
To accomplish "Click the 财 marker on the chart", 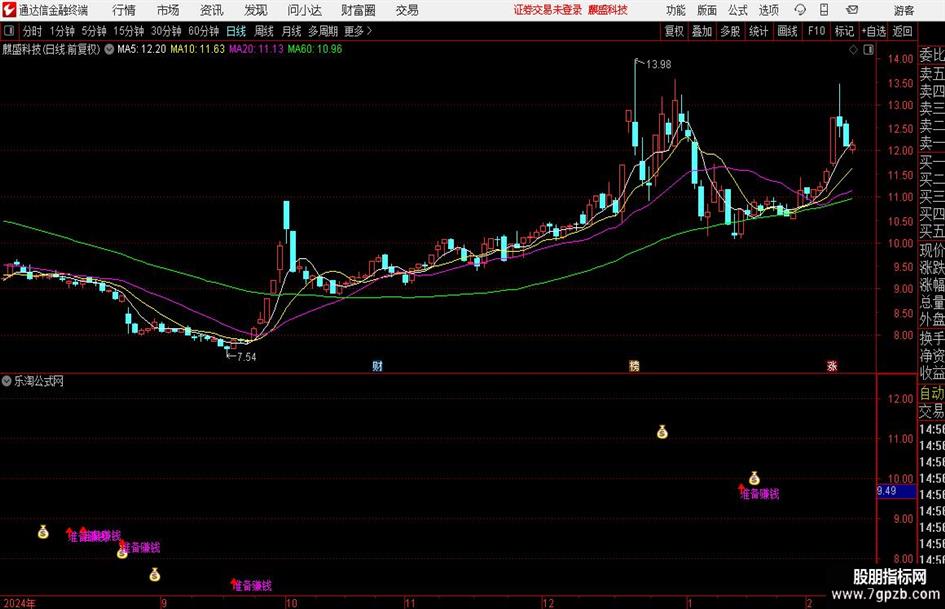I will click(377, 366).
